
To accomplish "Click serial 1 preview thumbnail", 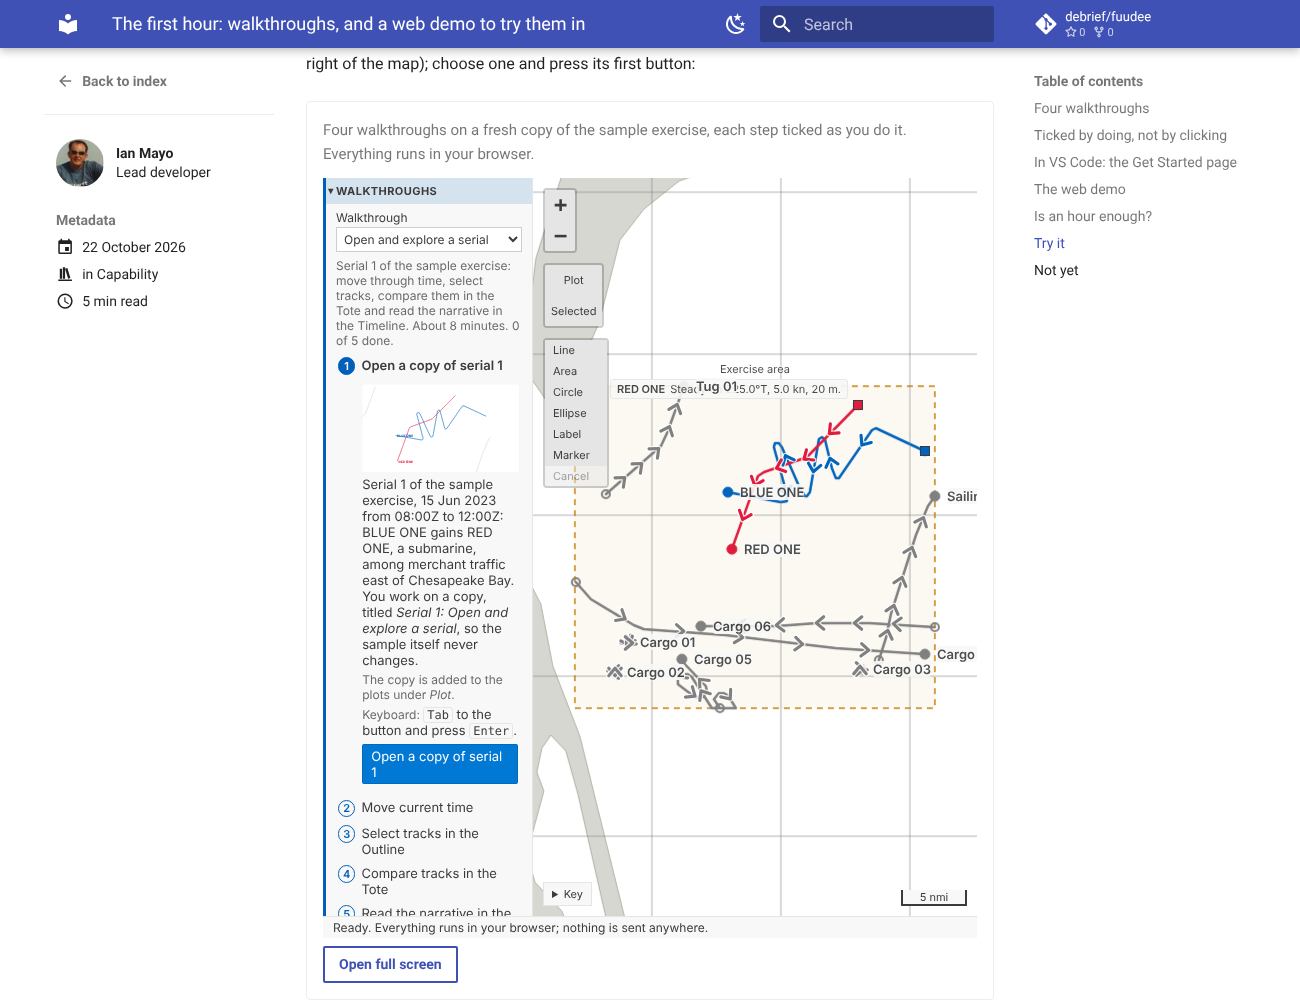I will pos(440,428).
